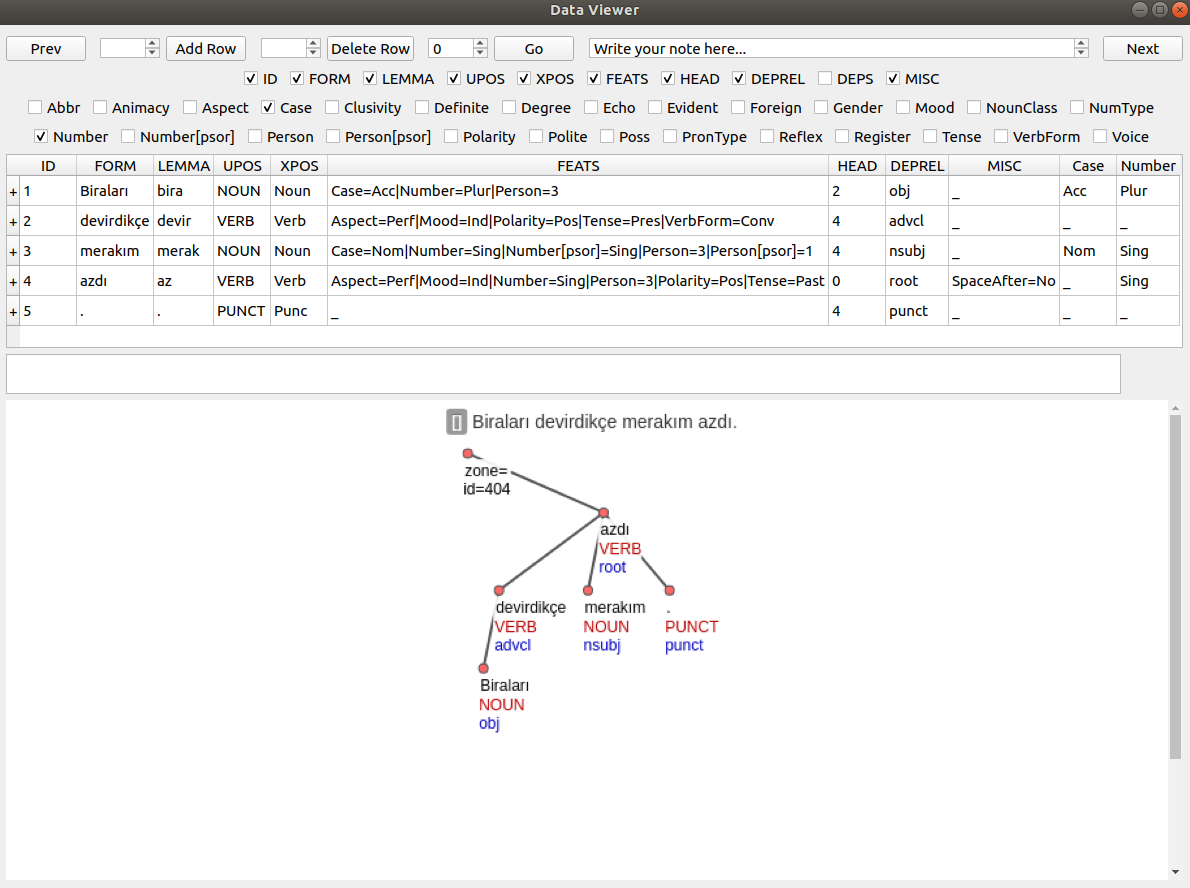Enable the DEPS column checkbox
1190x888 pixels.
point(825,79)
